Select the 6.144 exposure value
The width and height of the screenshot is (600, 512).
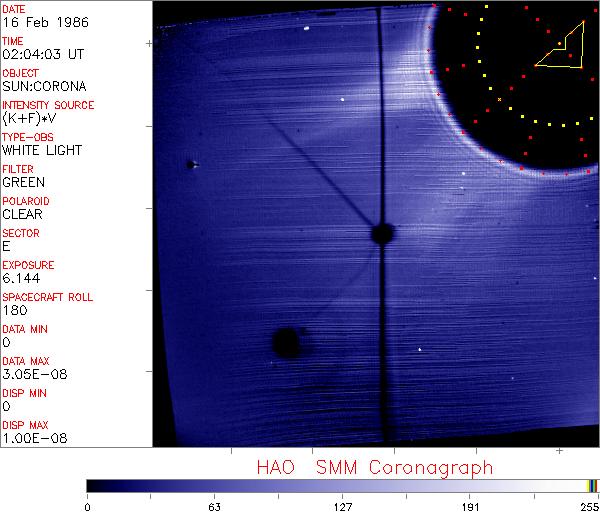[19, 279]
